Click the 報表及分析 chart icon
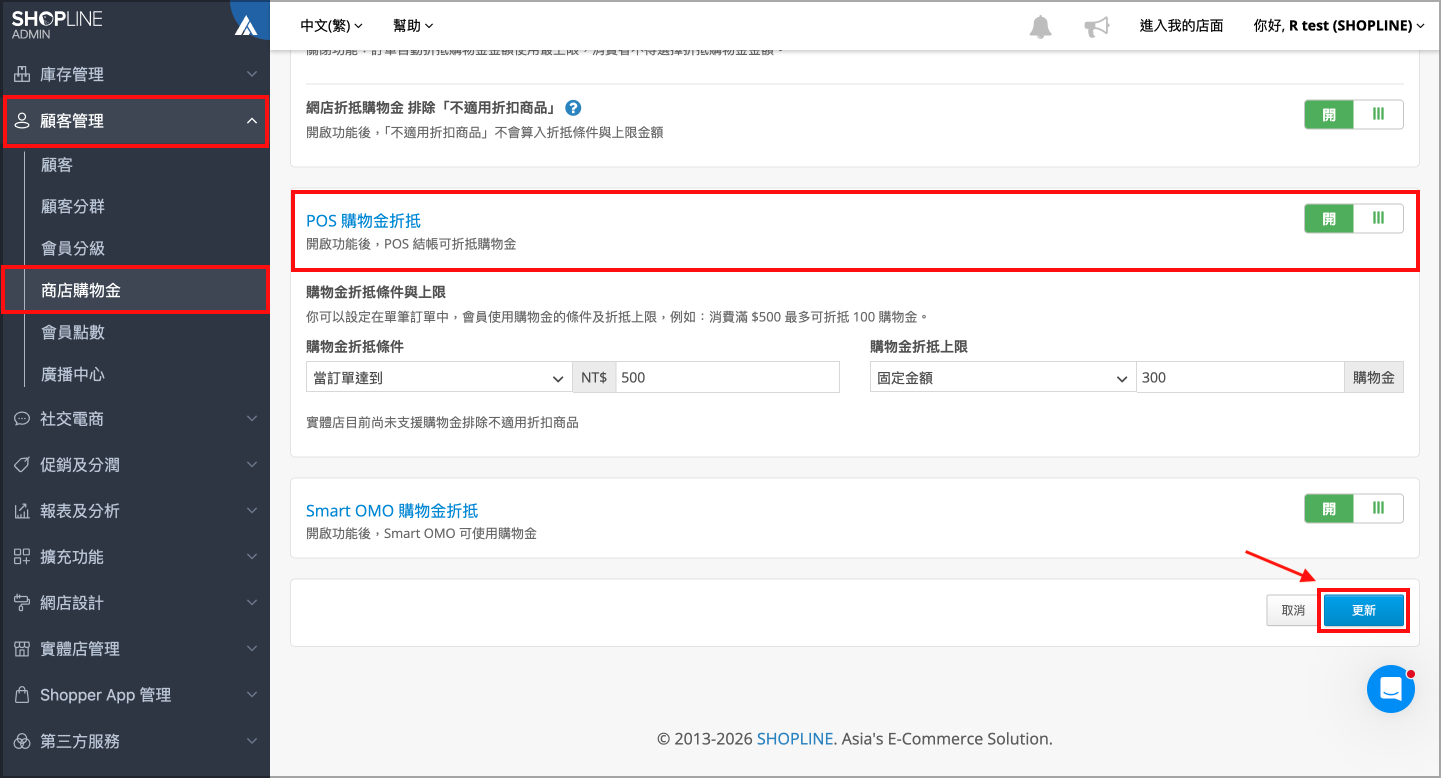The height and width of the screenshot is (778, 1441). click(22, 511)
